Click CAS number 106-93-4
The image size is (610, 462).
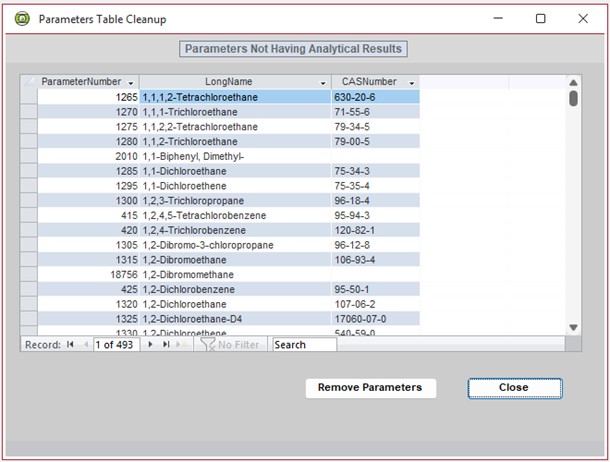point(375,260)
